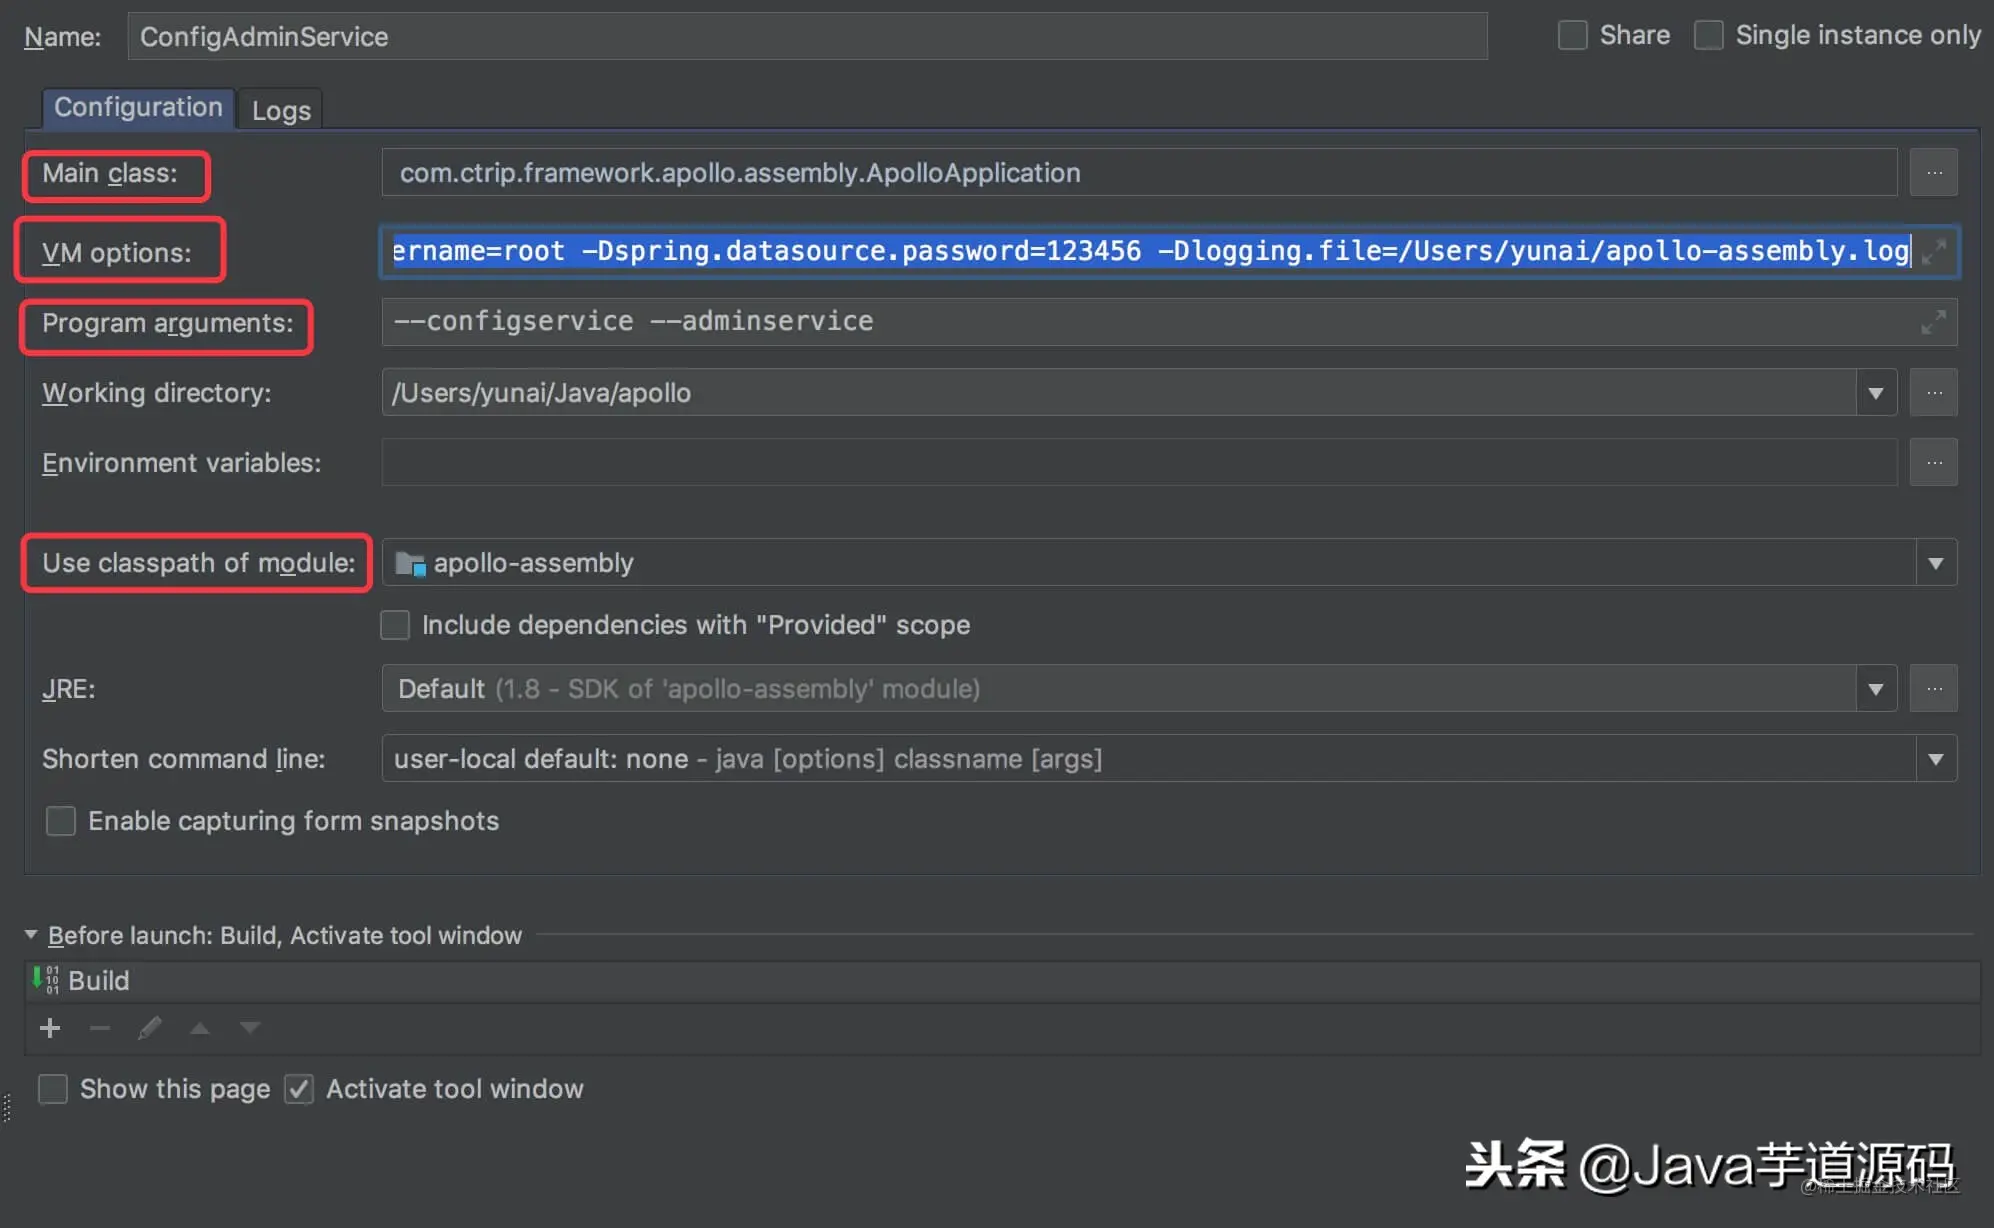The image size is (1994, 1228).
Task: Click the remove (-) button in Before launch
Action: pos(98,1027)
